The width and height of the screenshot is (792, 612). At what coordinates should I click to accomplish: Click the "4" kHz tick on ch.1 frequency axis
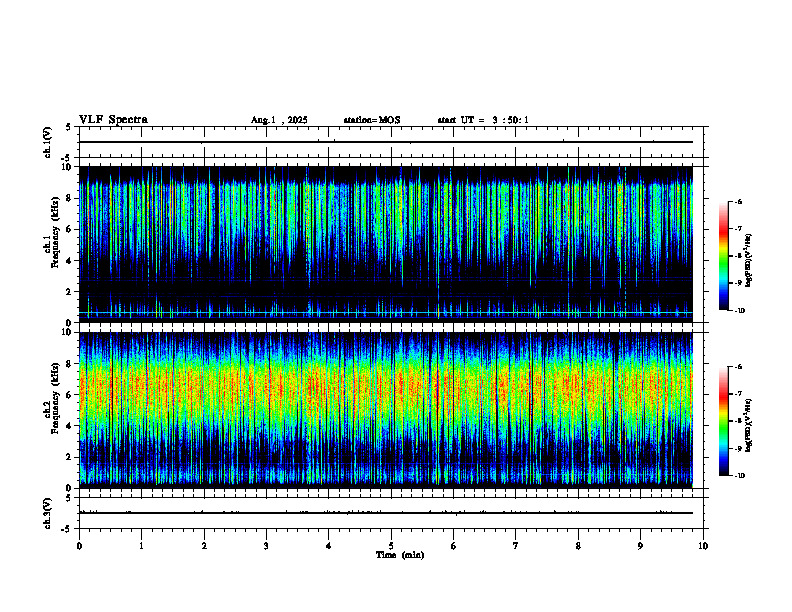pos(70,261)
